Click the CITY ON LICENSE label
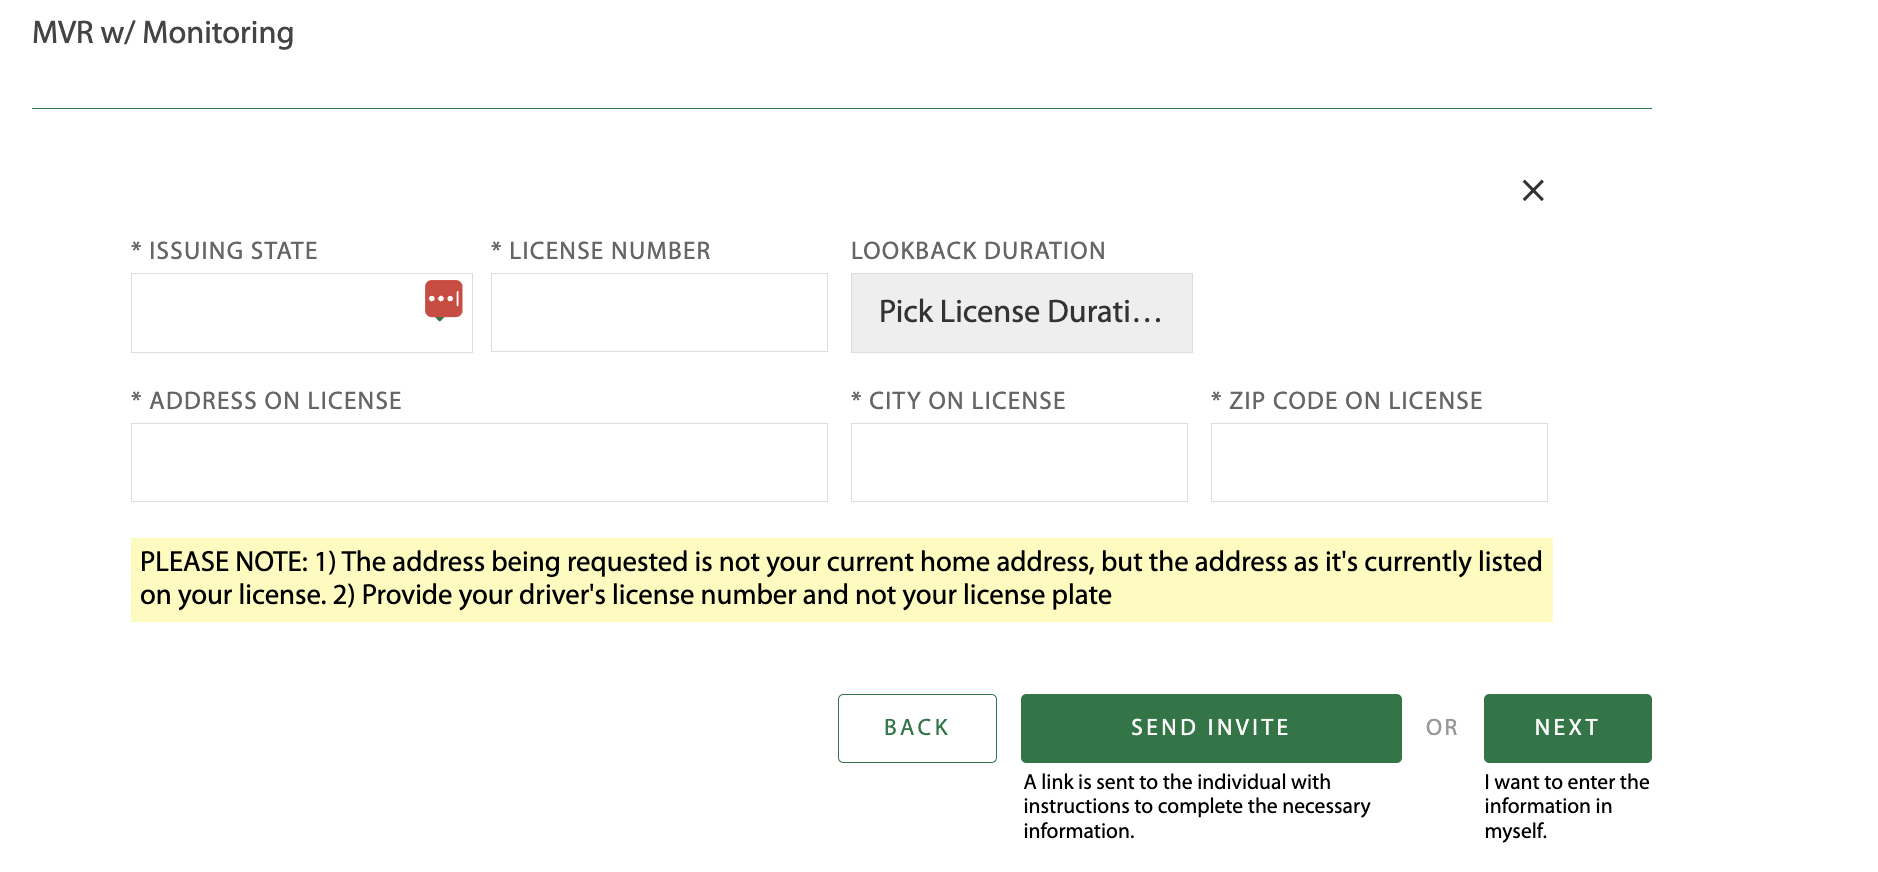 pos(958,401)
